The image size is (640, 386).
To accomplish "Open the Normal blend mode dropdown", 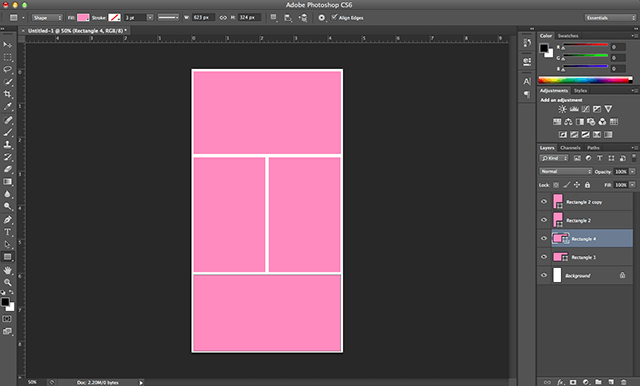I will click(x=565, y=171).
